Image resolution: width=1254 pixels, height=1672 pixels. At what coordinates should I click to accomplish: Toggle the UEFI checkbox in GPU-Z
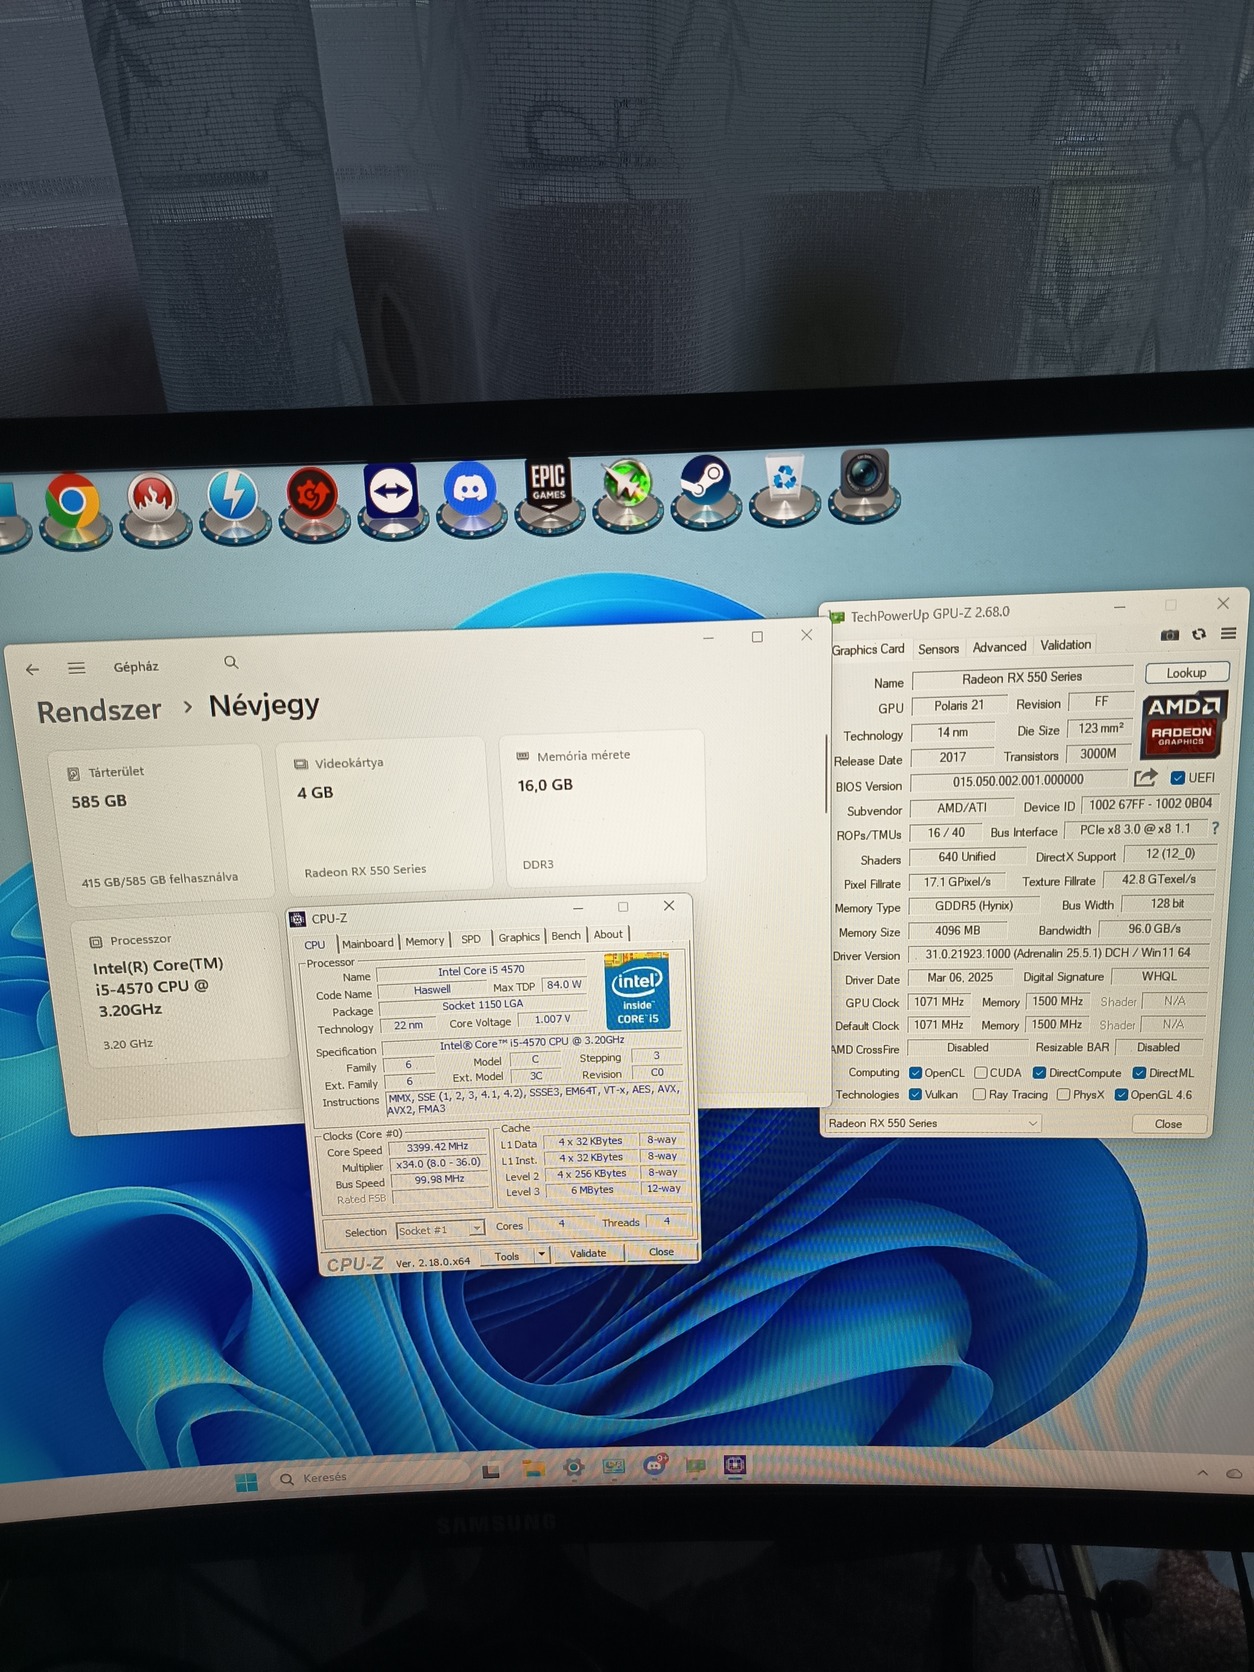point(1178,778)
